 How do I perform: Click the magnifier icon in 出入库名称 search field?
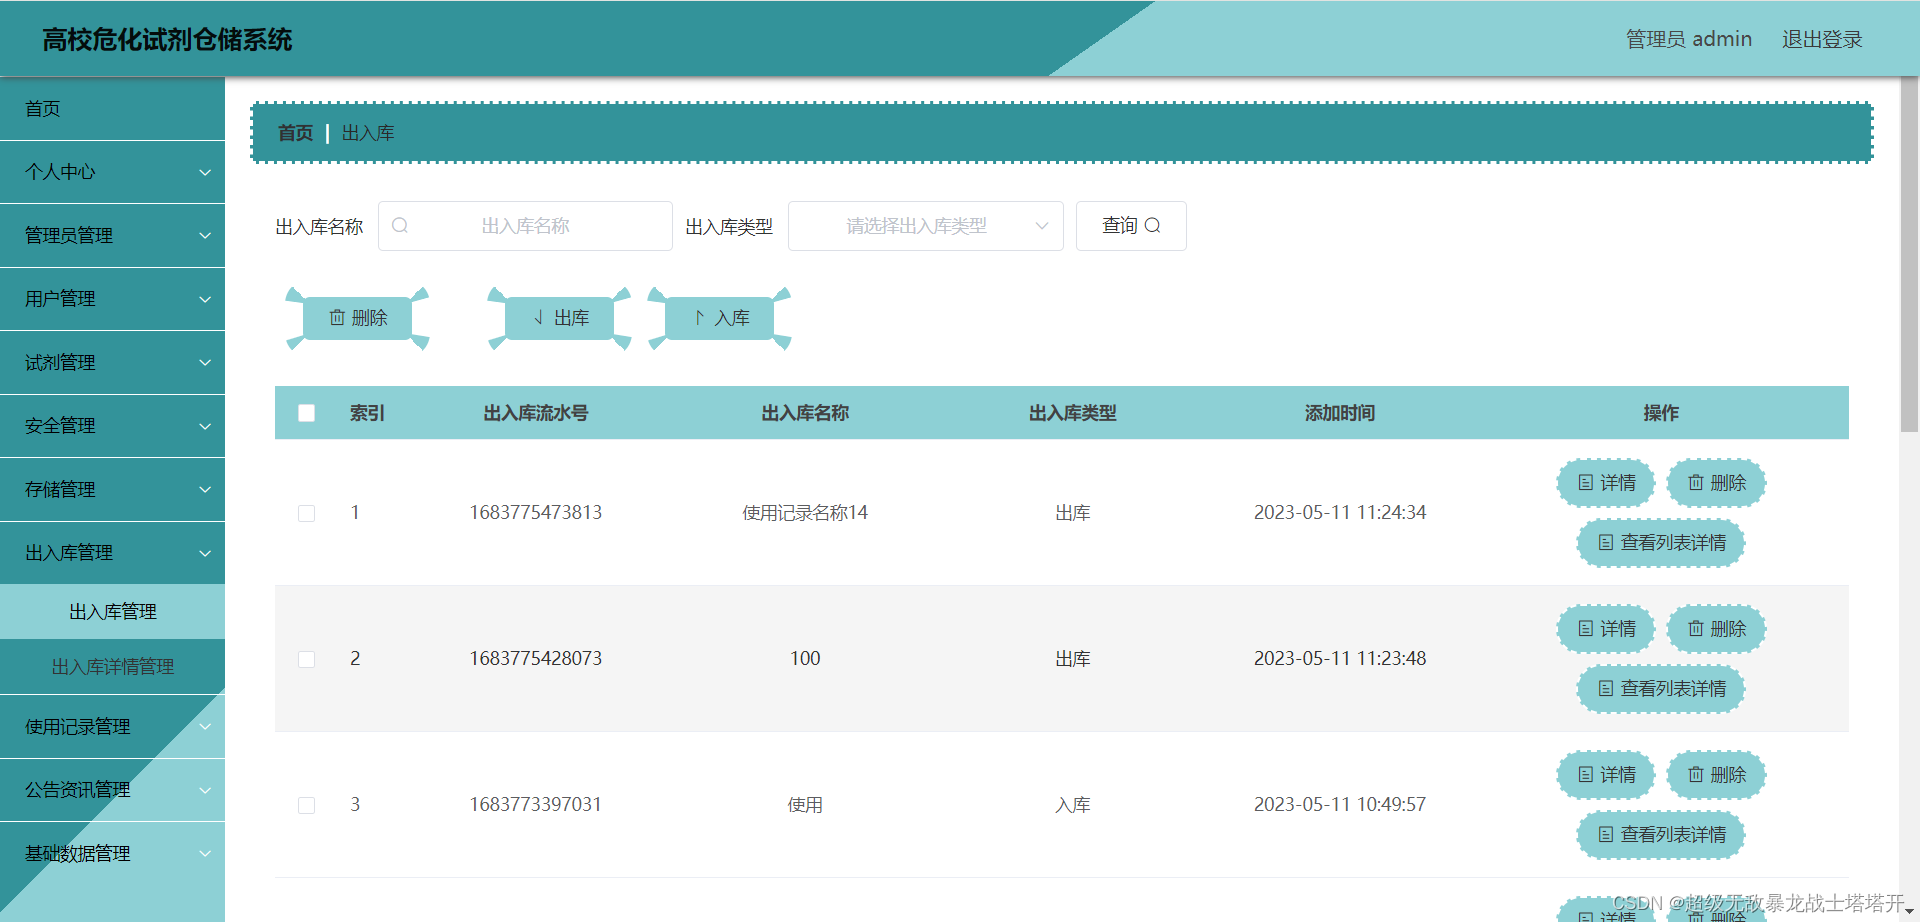point(400,226)
